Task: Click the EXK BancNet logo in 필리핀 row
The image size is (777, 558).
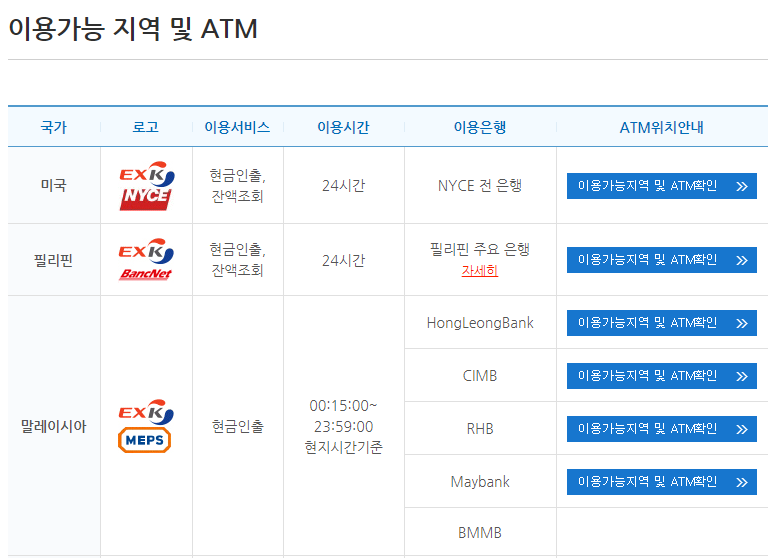Action: 146,259
